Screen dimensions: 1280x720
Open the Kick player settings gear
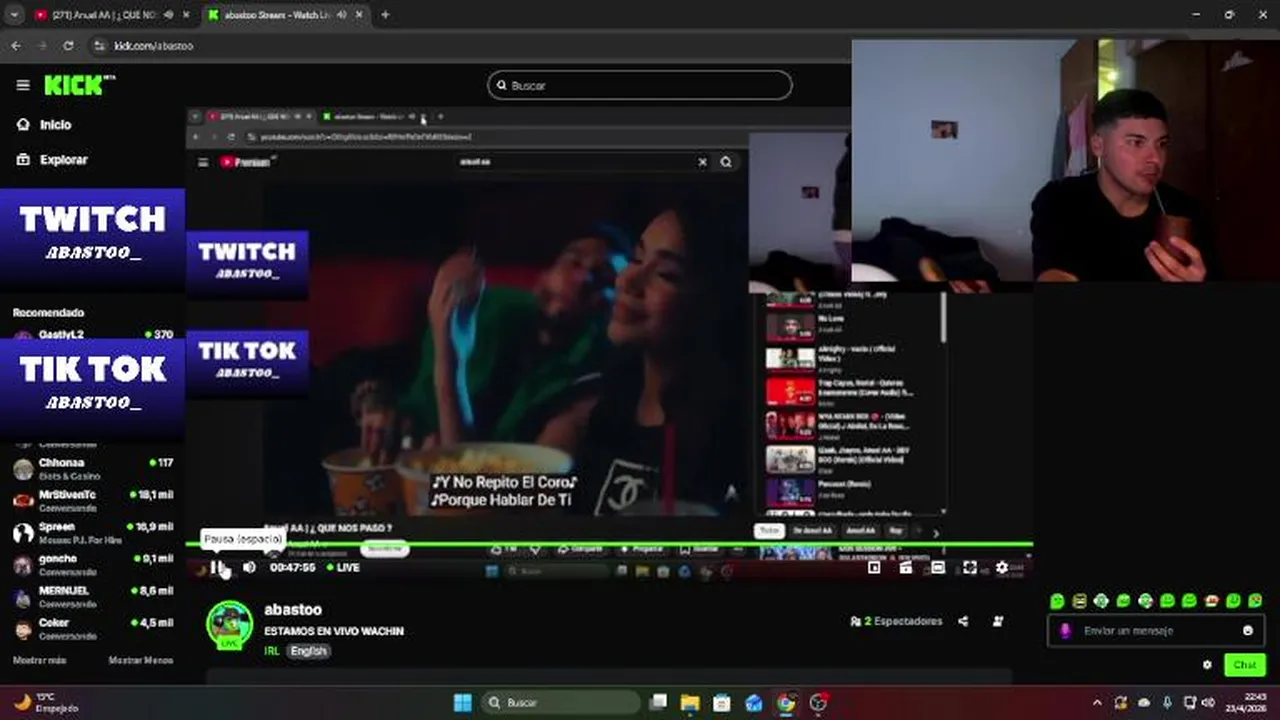click(x=1002, y=567)
